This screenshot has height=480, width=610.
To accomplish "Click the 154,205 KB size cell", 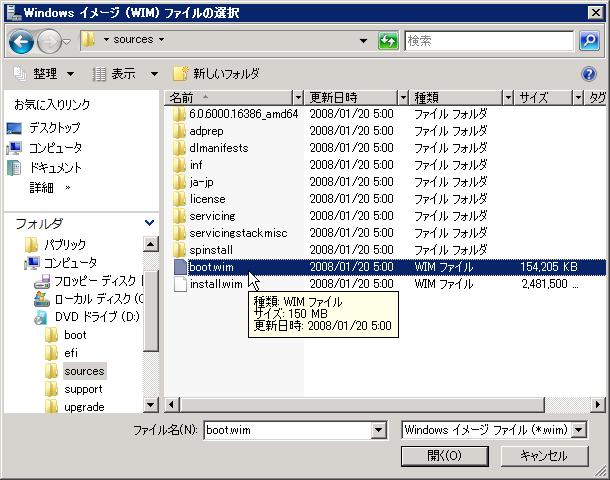I will tap(549, 267).
